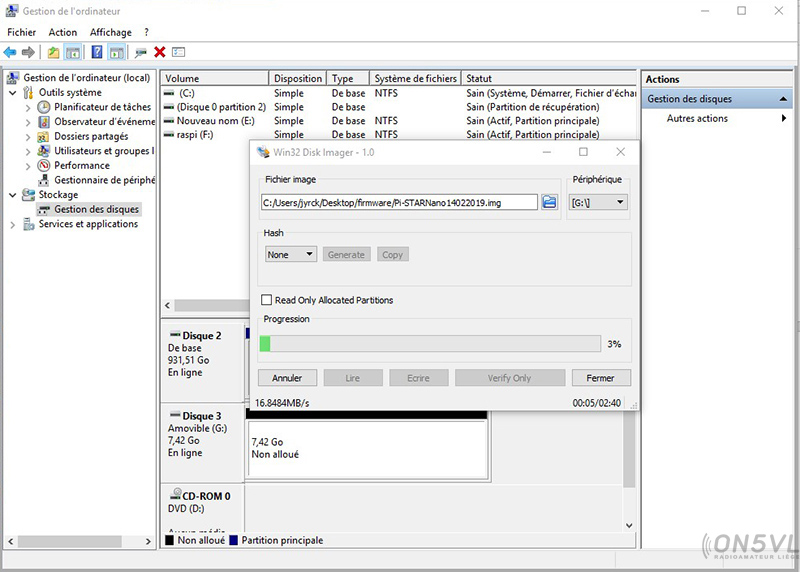Click the Verify Only button
Image resolution: width=800 pixels, height=572 pixels.
[x=510, y=378]
